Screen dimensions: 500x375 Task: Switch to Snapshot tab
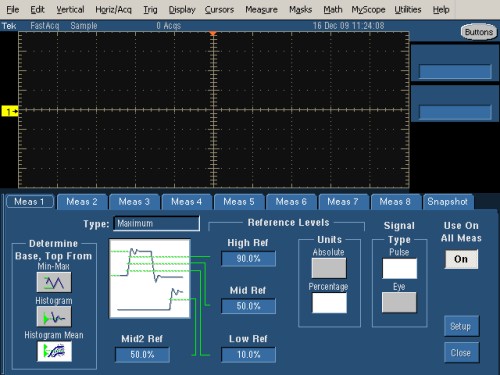(x=448, y=202)
